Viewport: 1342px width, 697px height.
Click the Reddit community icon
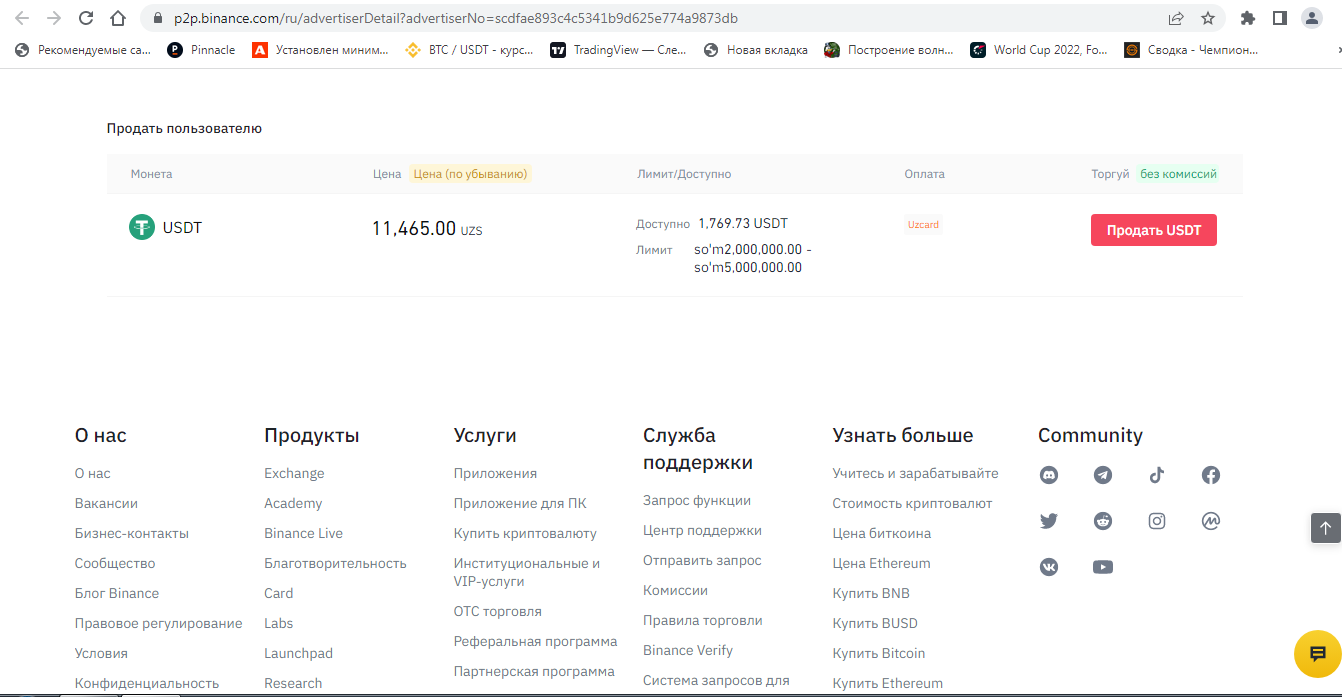coord(1103,521)
